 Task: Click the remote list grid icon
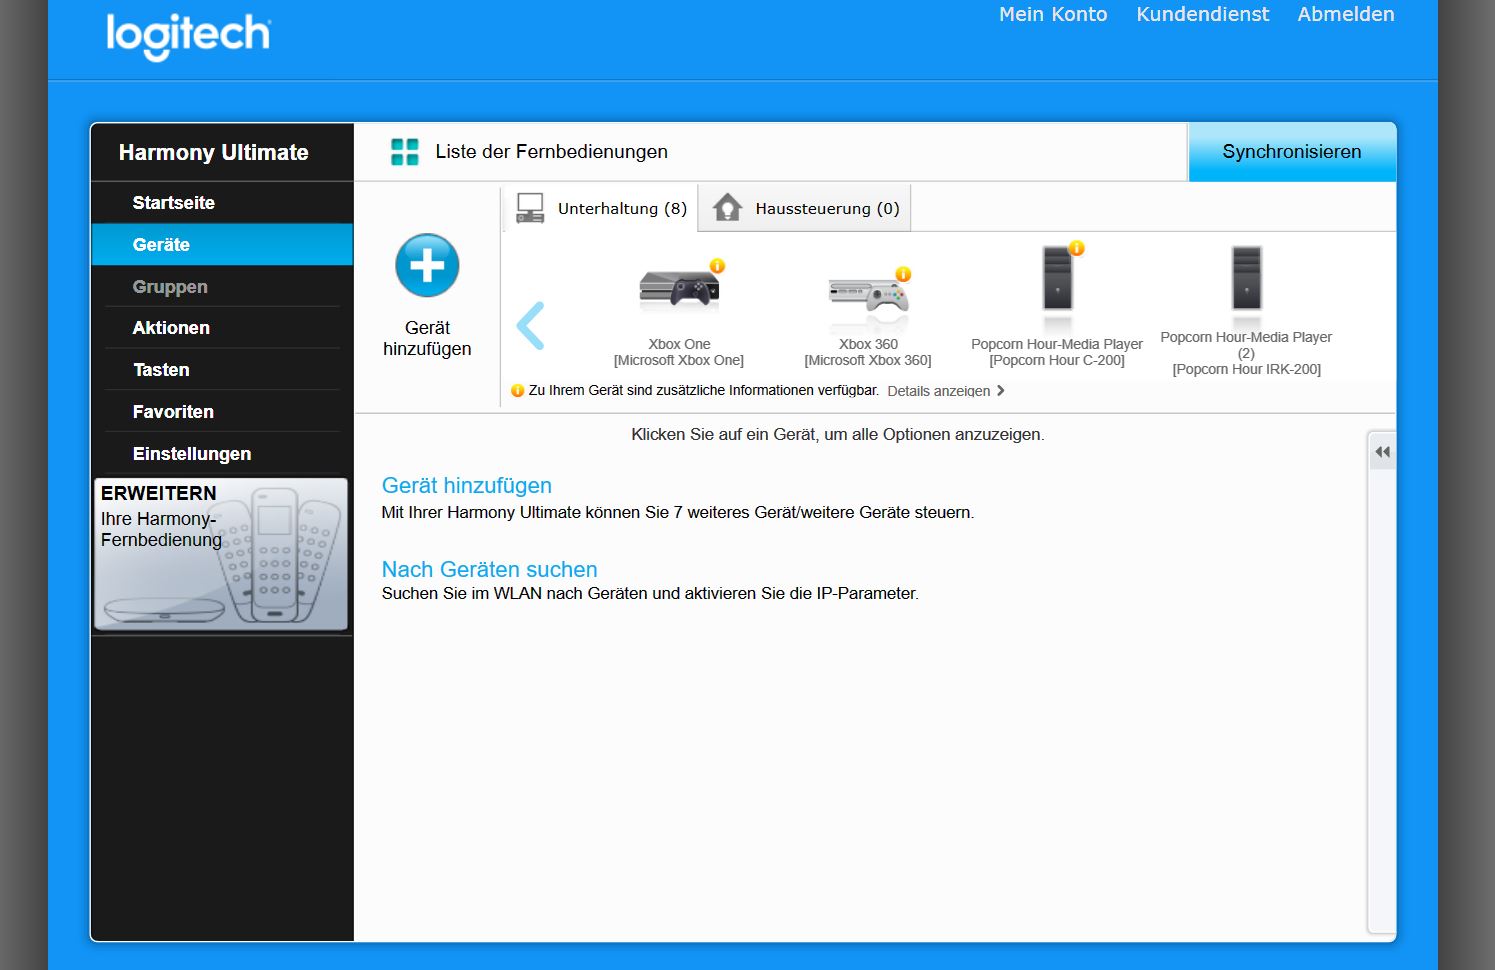click(405, 152)
